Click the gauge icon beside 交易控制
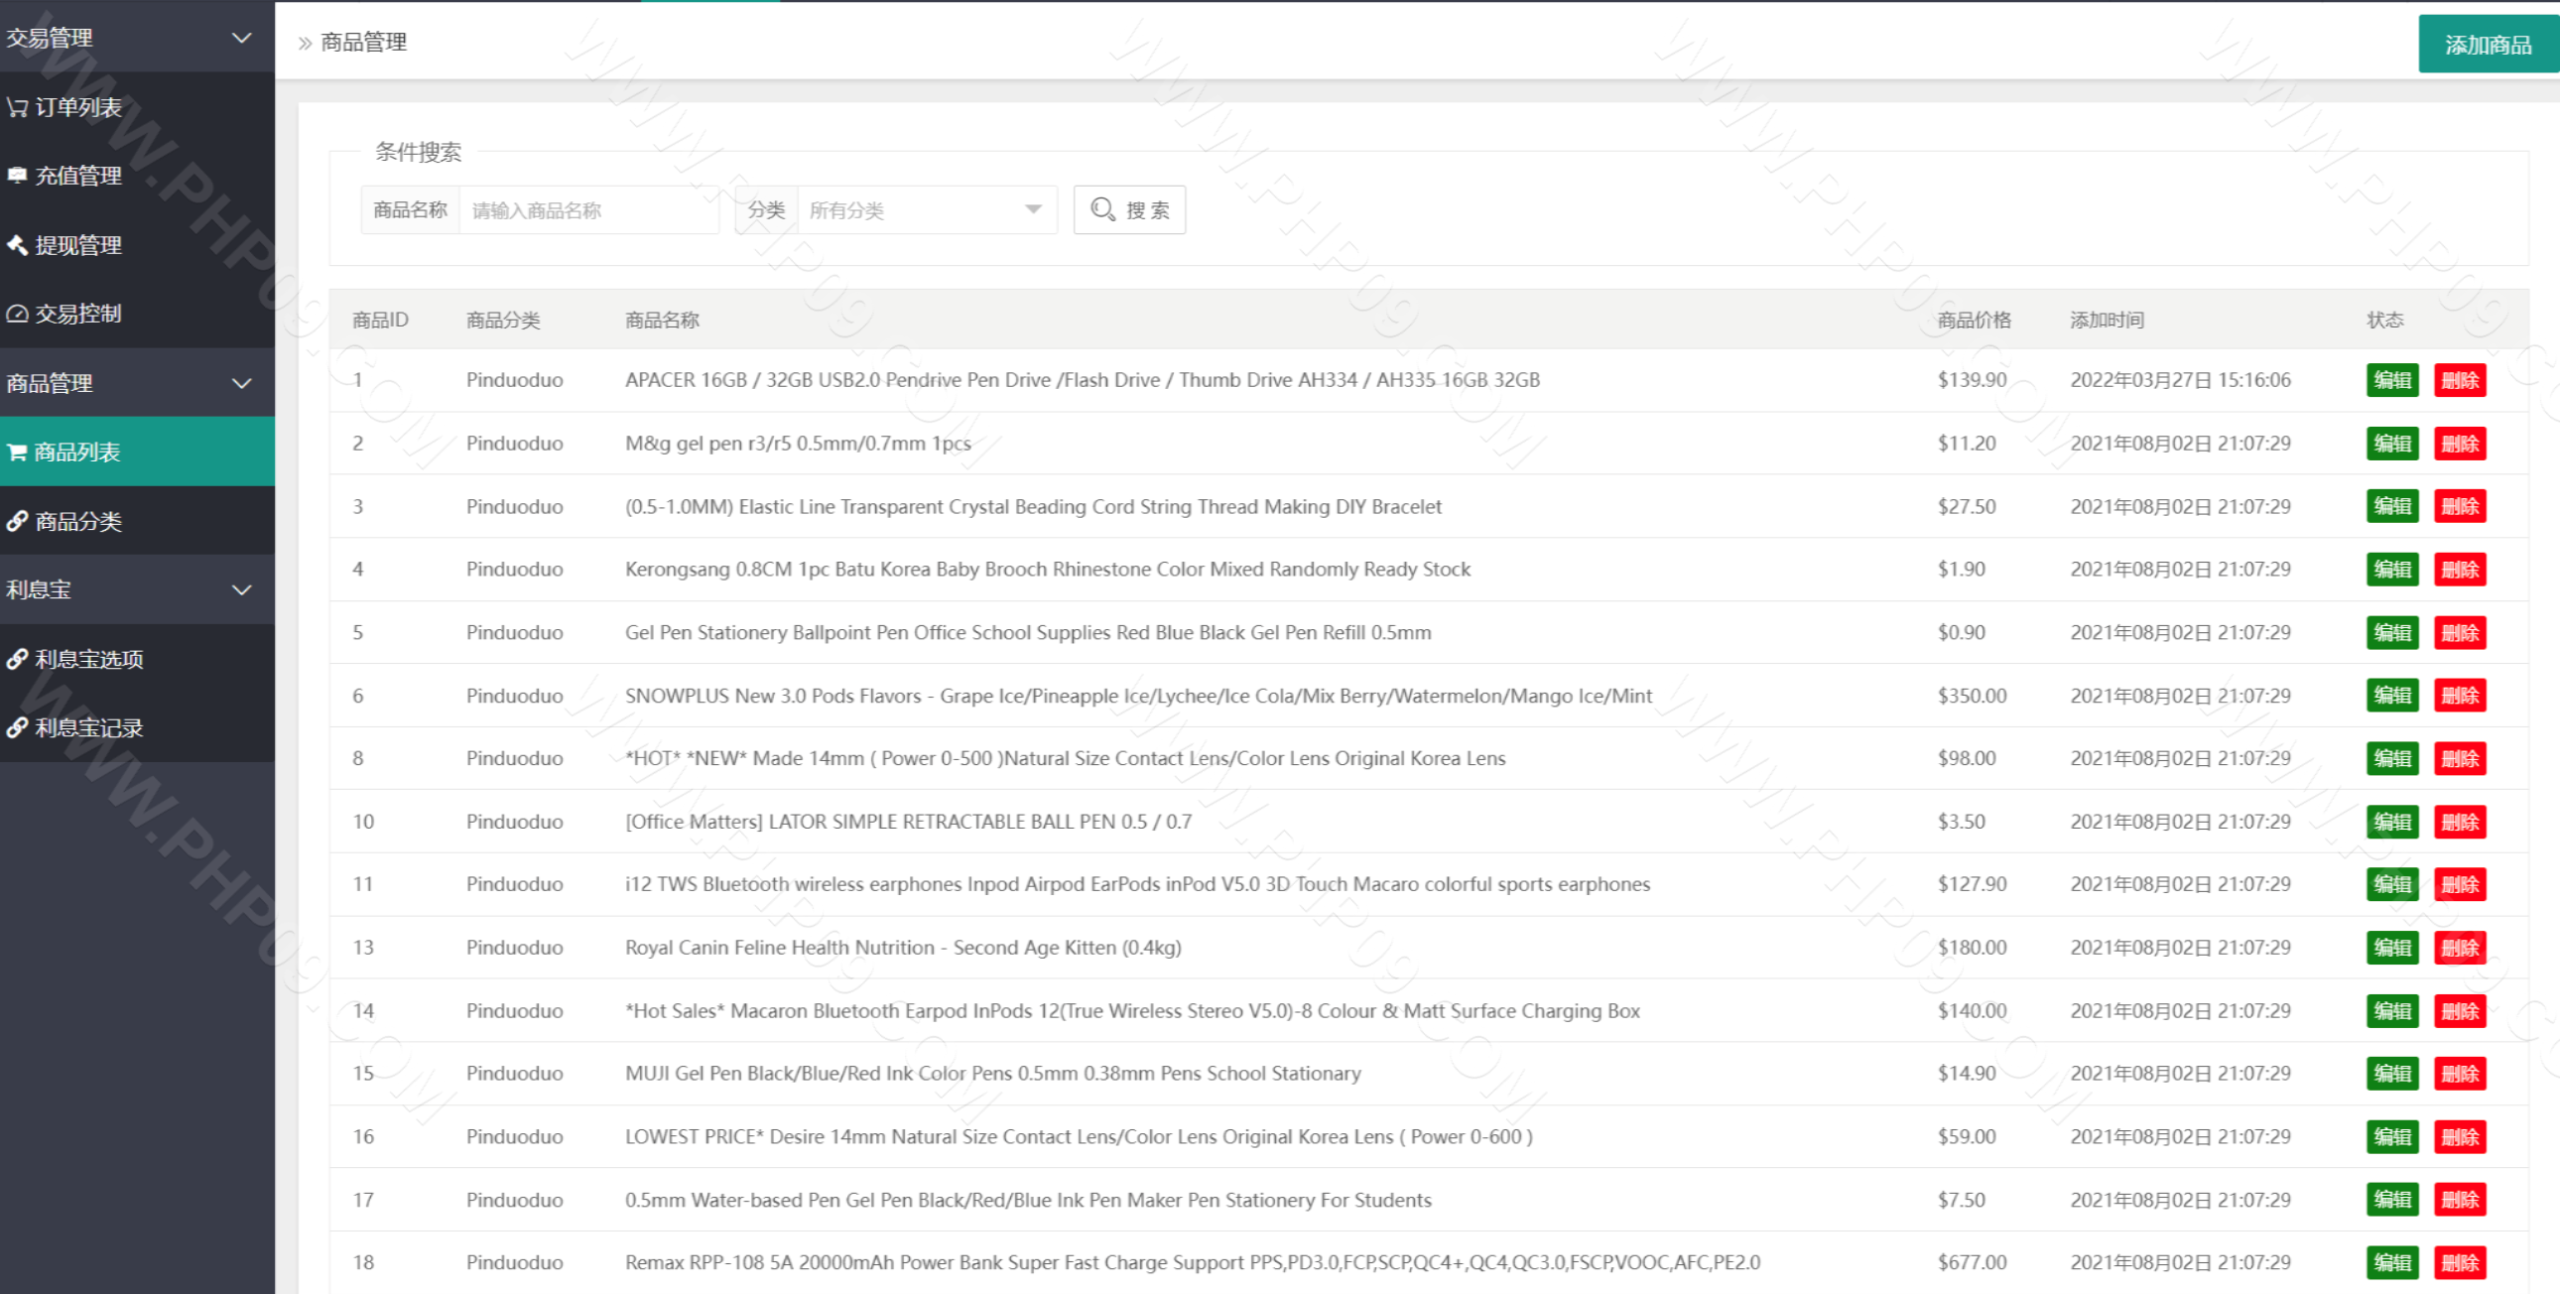The image size is (2560, 1294). click(17, 314)
